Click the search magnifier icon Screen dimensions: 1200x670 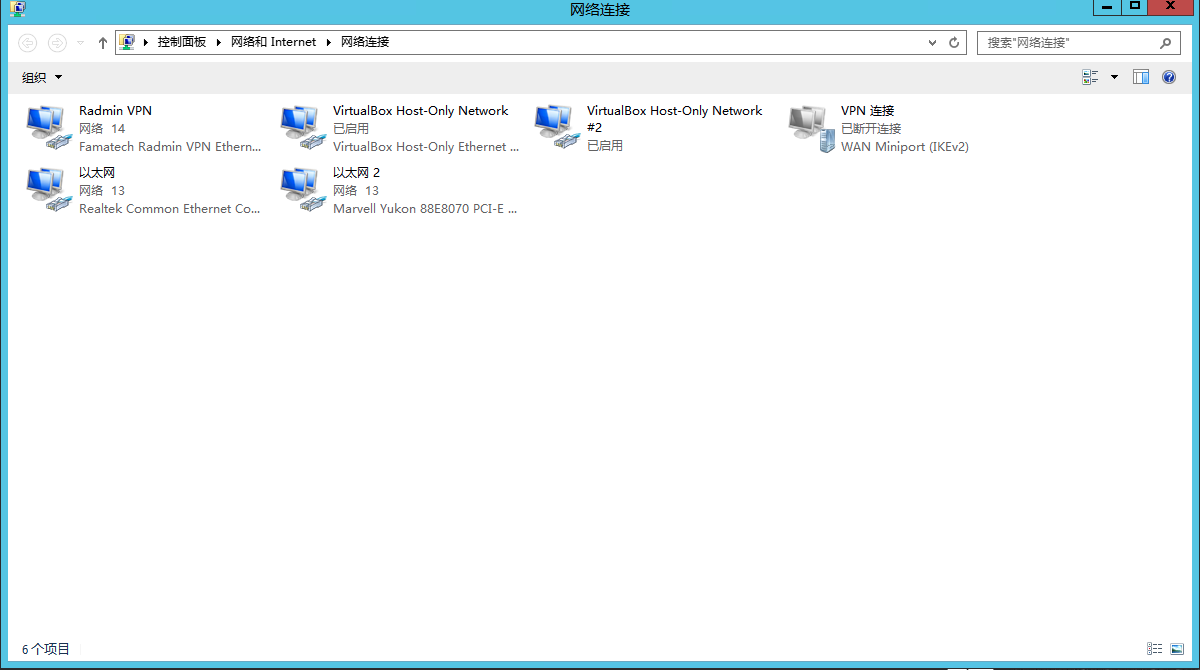tap(1165, 43)
